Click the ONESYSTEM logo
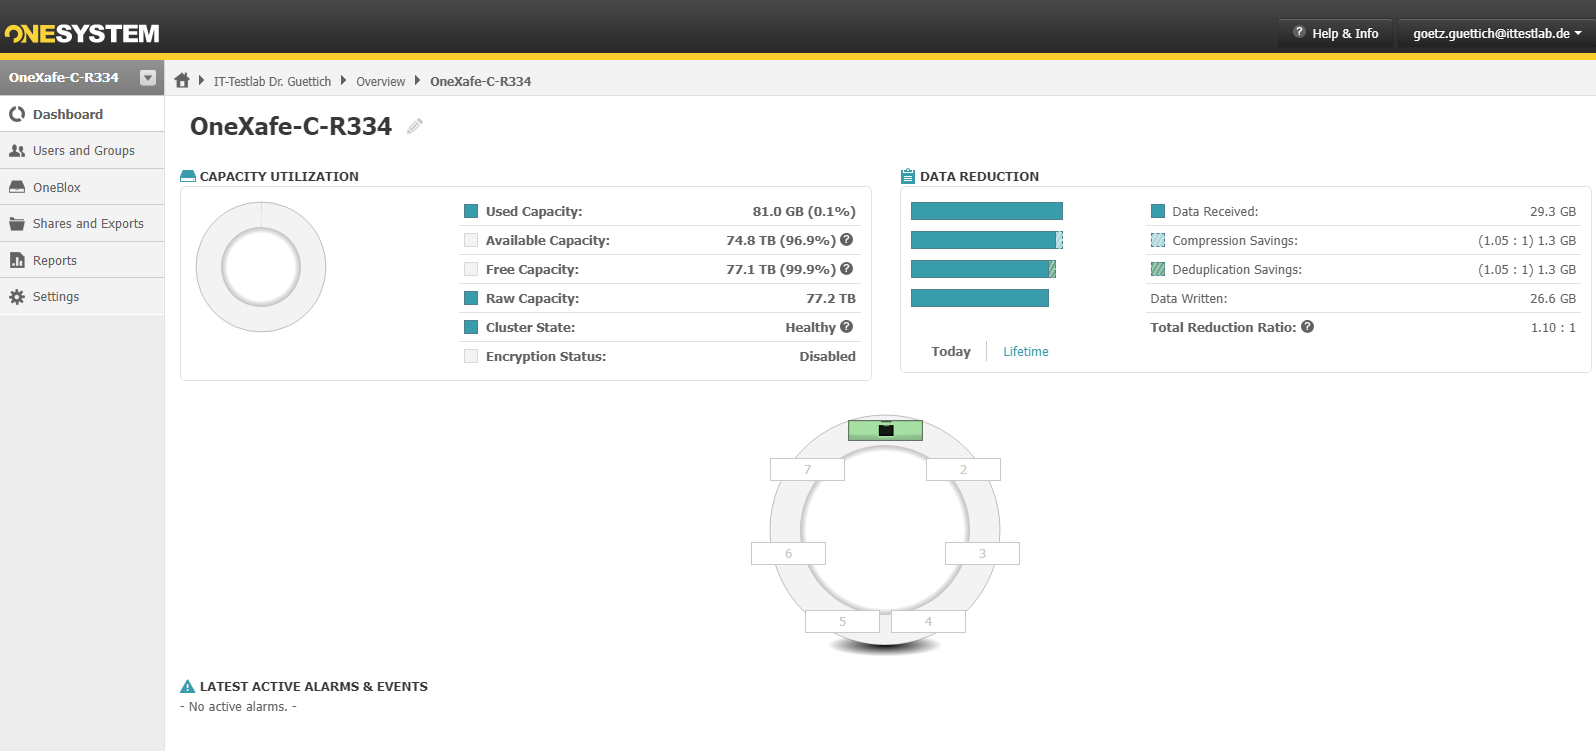 coord(82,34)
